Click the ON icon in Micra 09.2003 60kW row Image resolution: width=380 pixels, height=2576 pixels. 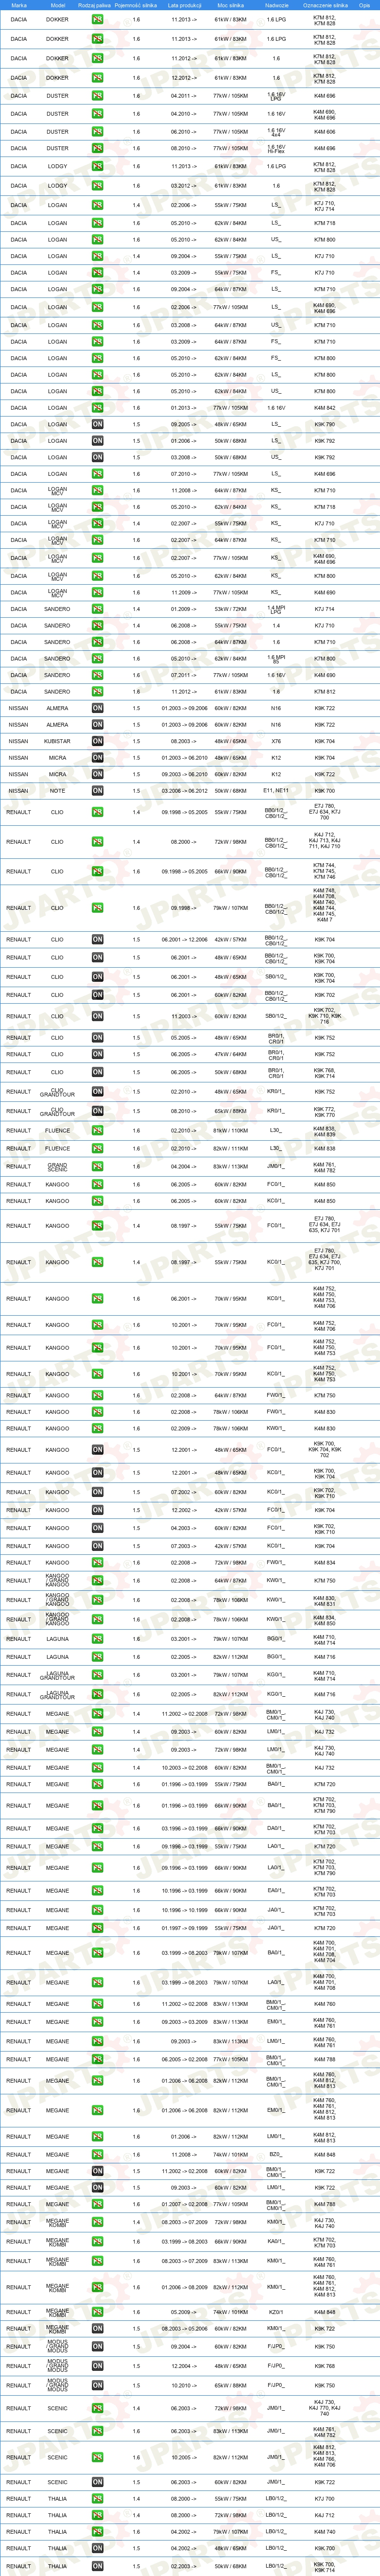(x=97, y=774)
